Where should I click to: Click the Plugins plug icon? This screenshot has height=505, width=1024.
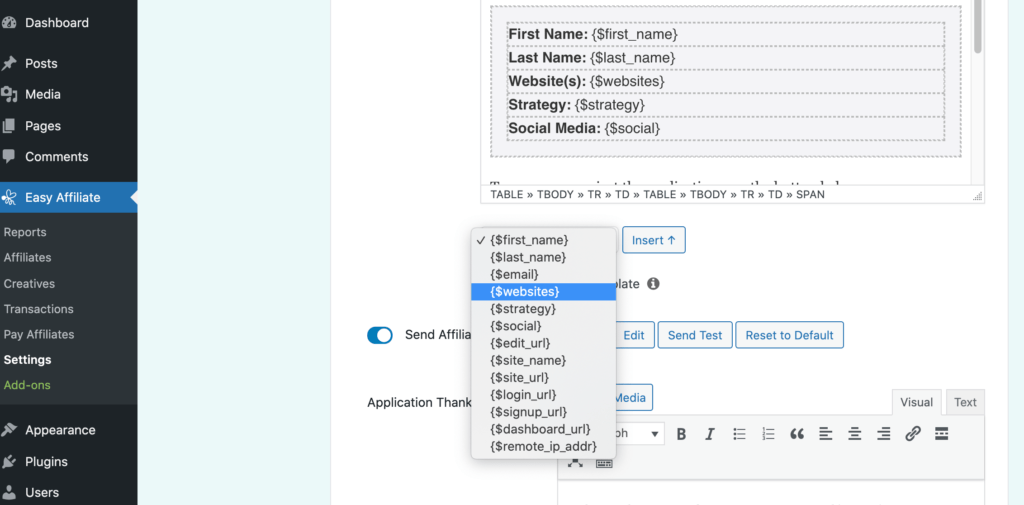pyautogui.click(x=8, y=461)
